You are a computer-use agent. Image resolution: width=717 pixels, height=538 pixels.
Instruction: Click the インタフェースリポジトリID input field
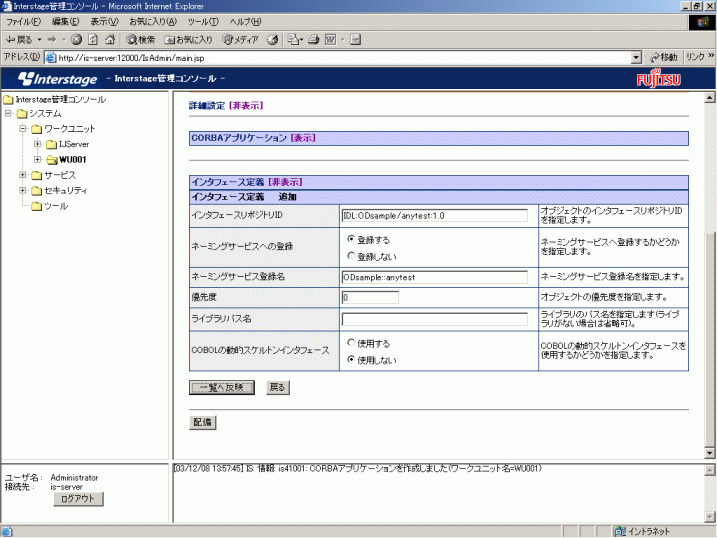tap(434, 215)
